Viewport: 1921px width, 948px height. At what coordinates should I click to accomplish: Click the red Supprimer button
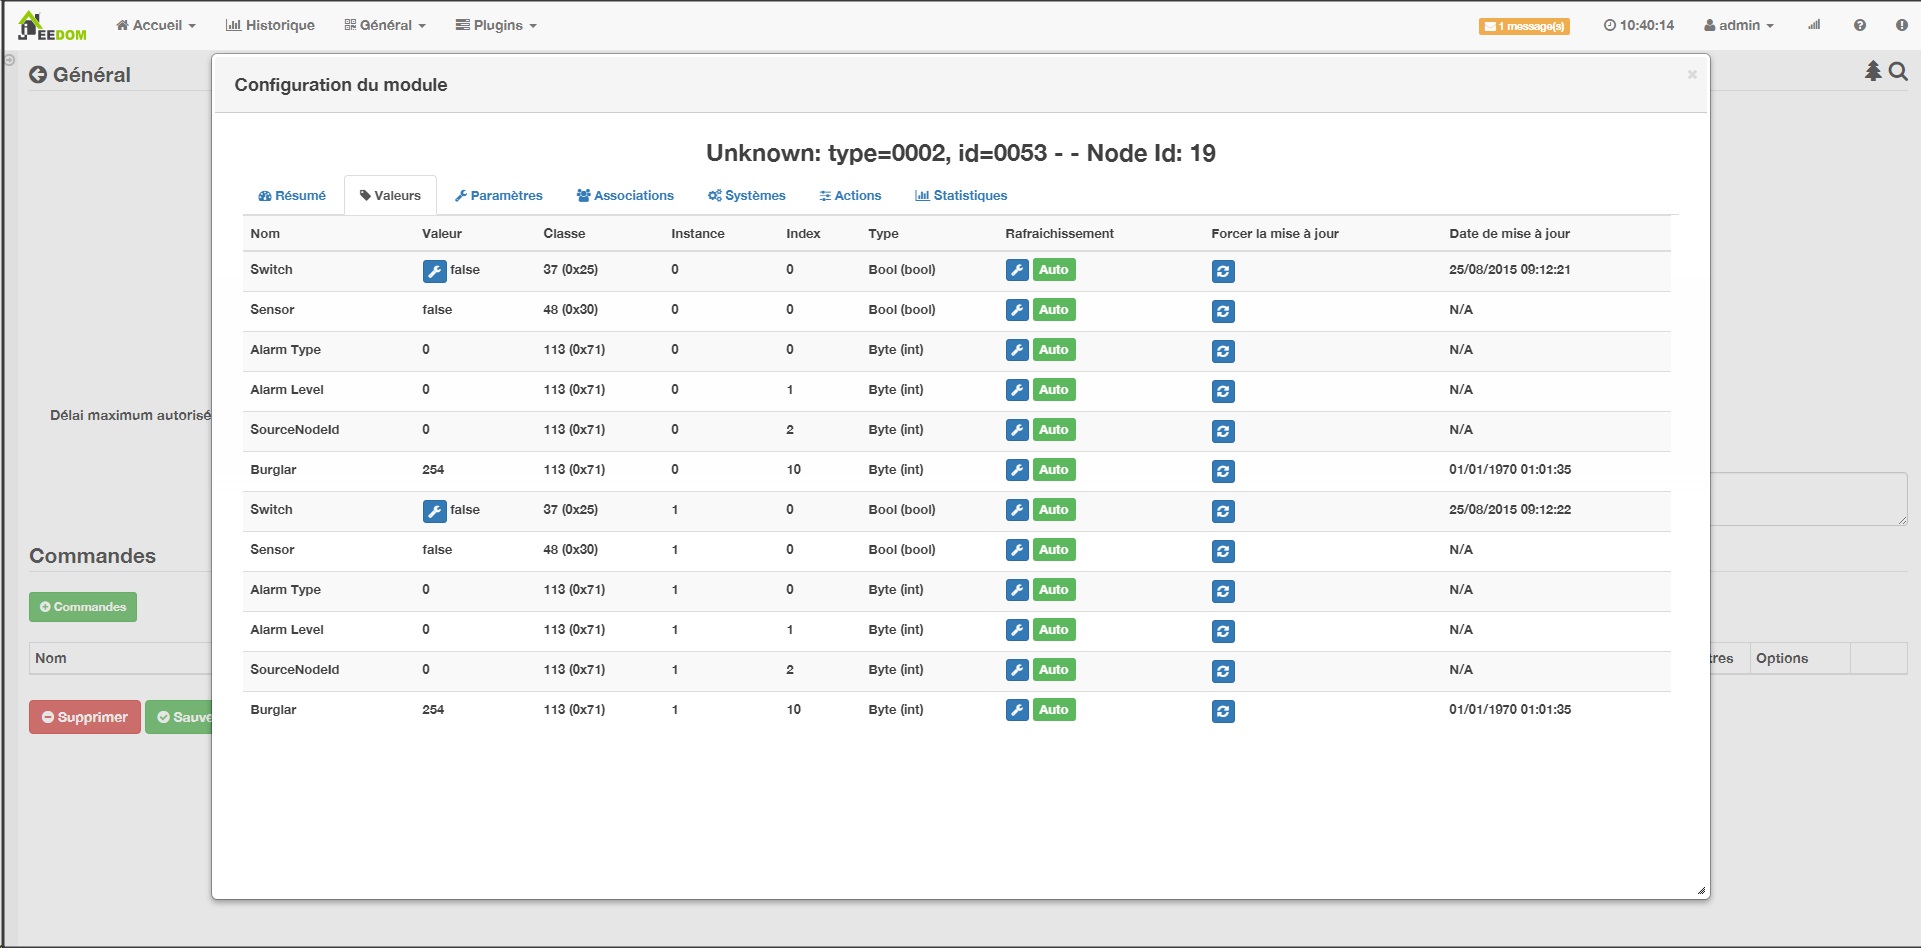point(85,717)
